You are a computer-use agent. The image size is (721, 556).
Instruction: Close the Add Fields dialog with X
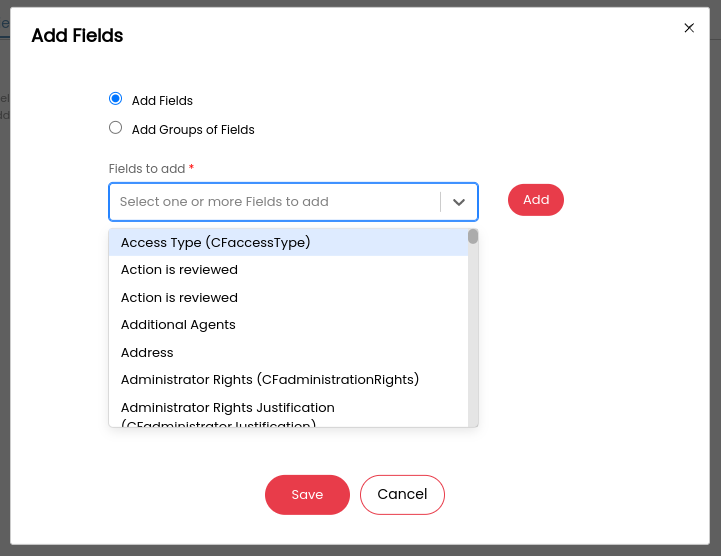click(x=689, y=28)
